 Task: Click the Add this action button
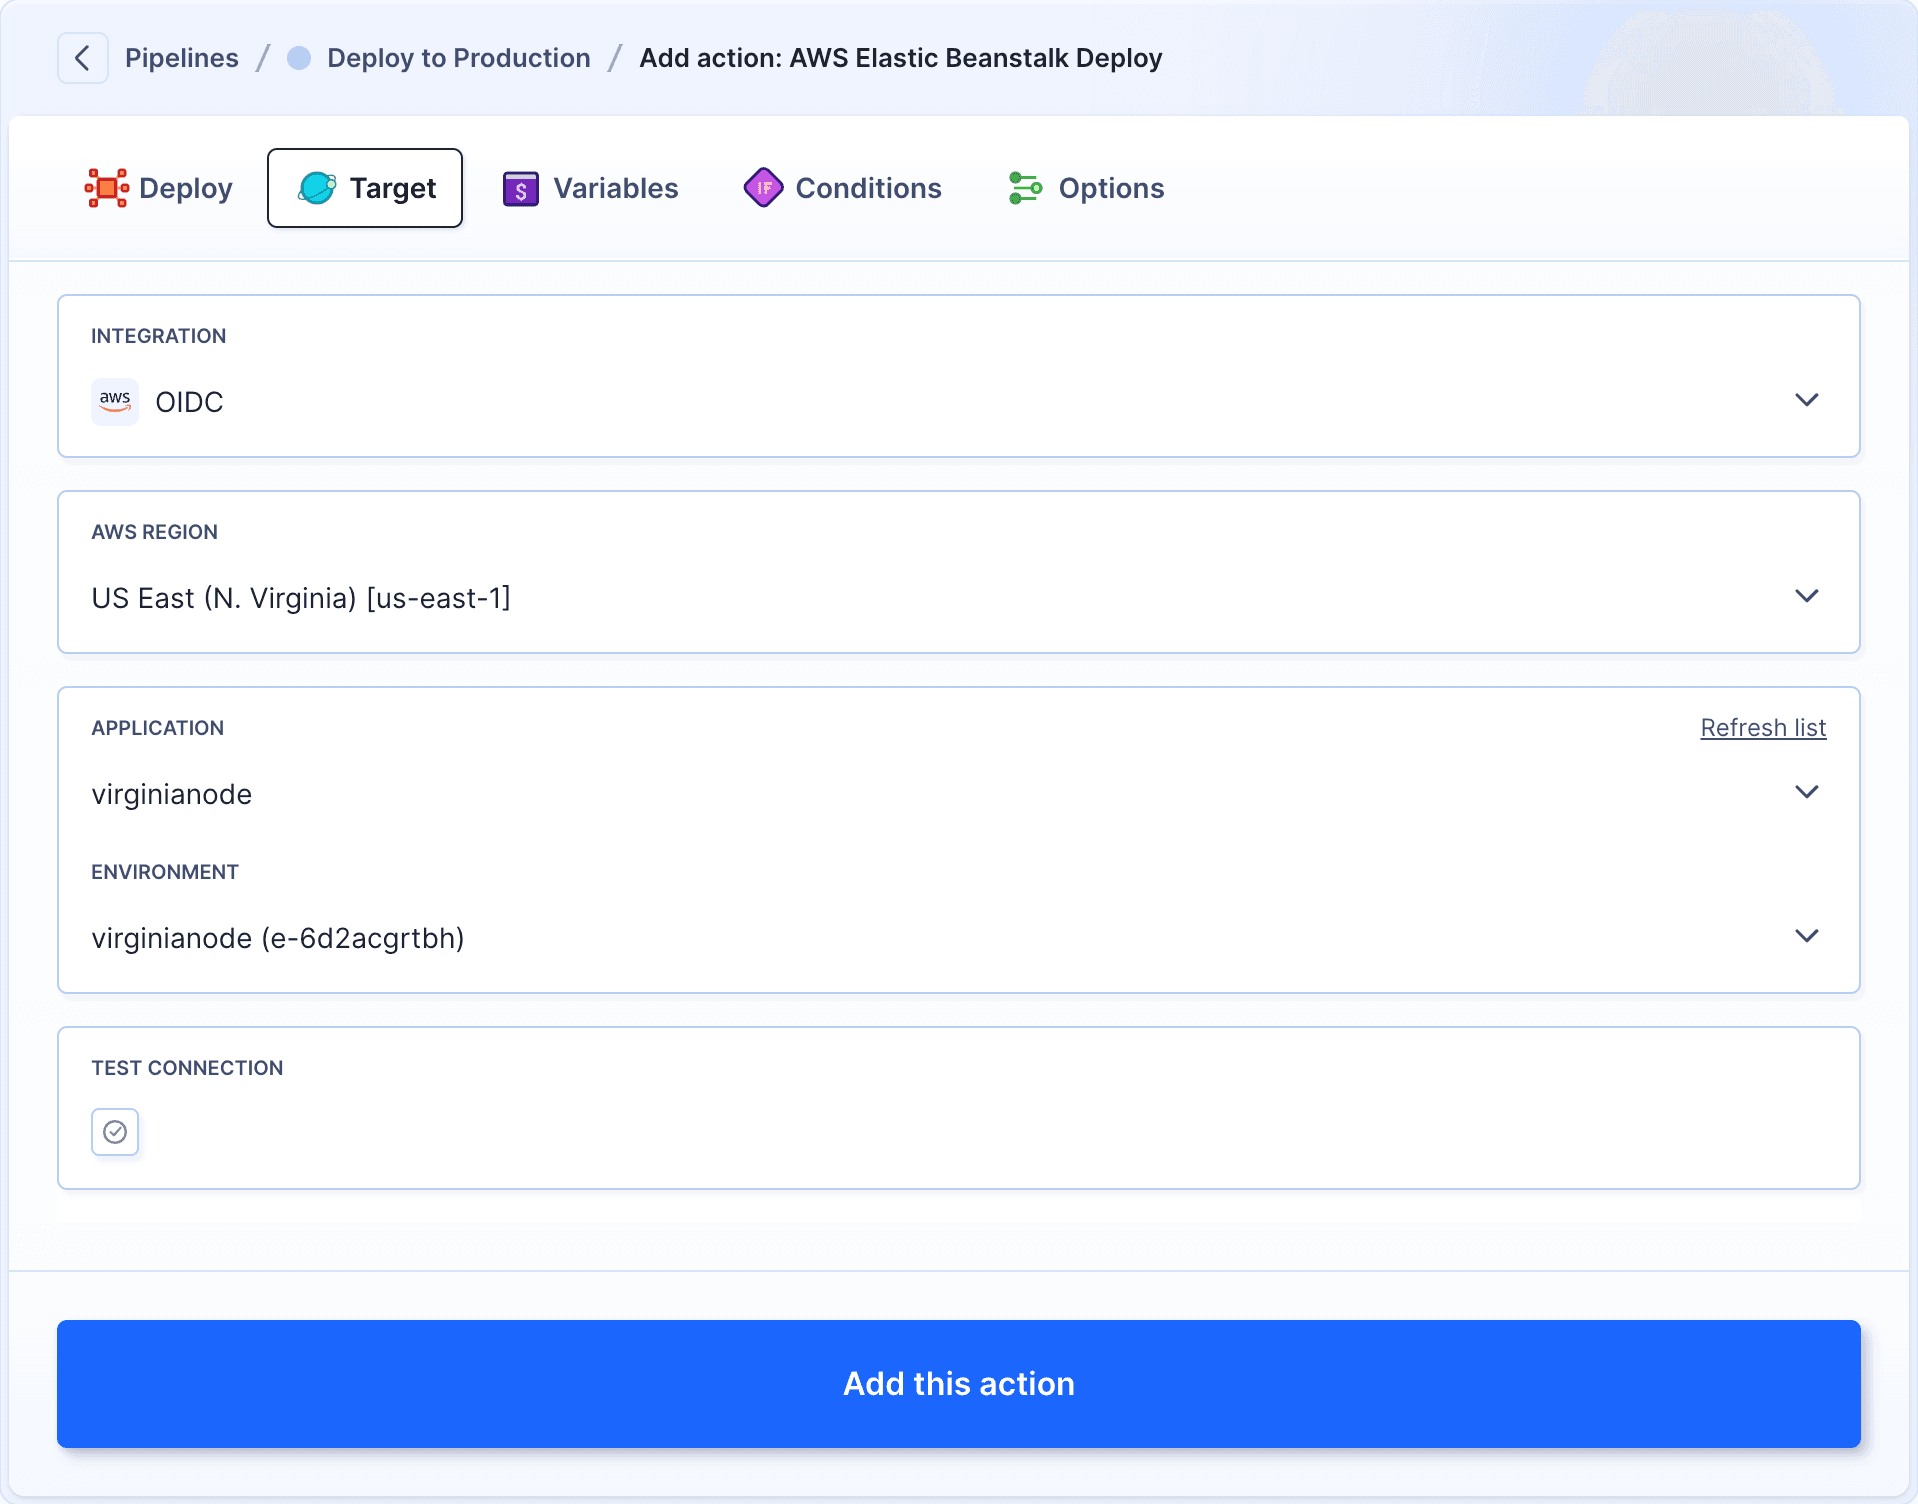coord(958,1384)
